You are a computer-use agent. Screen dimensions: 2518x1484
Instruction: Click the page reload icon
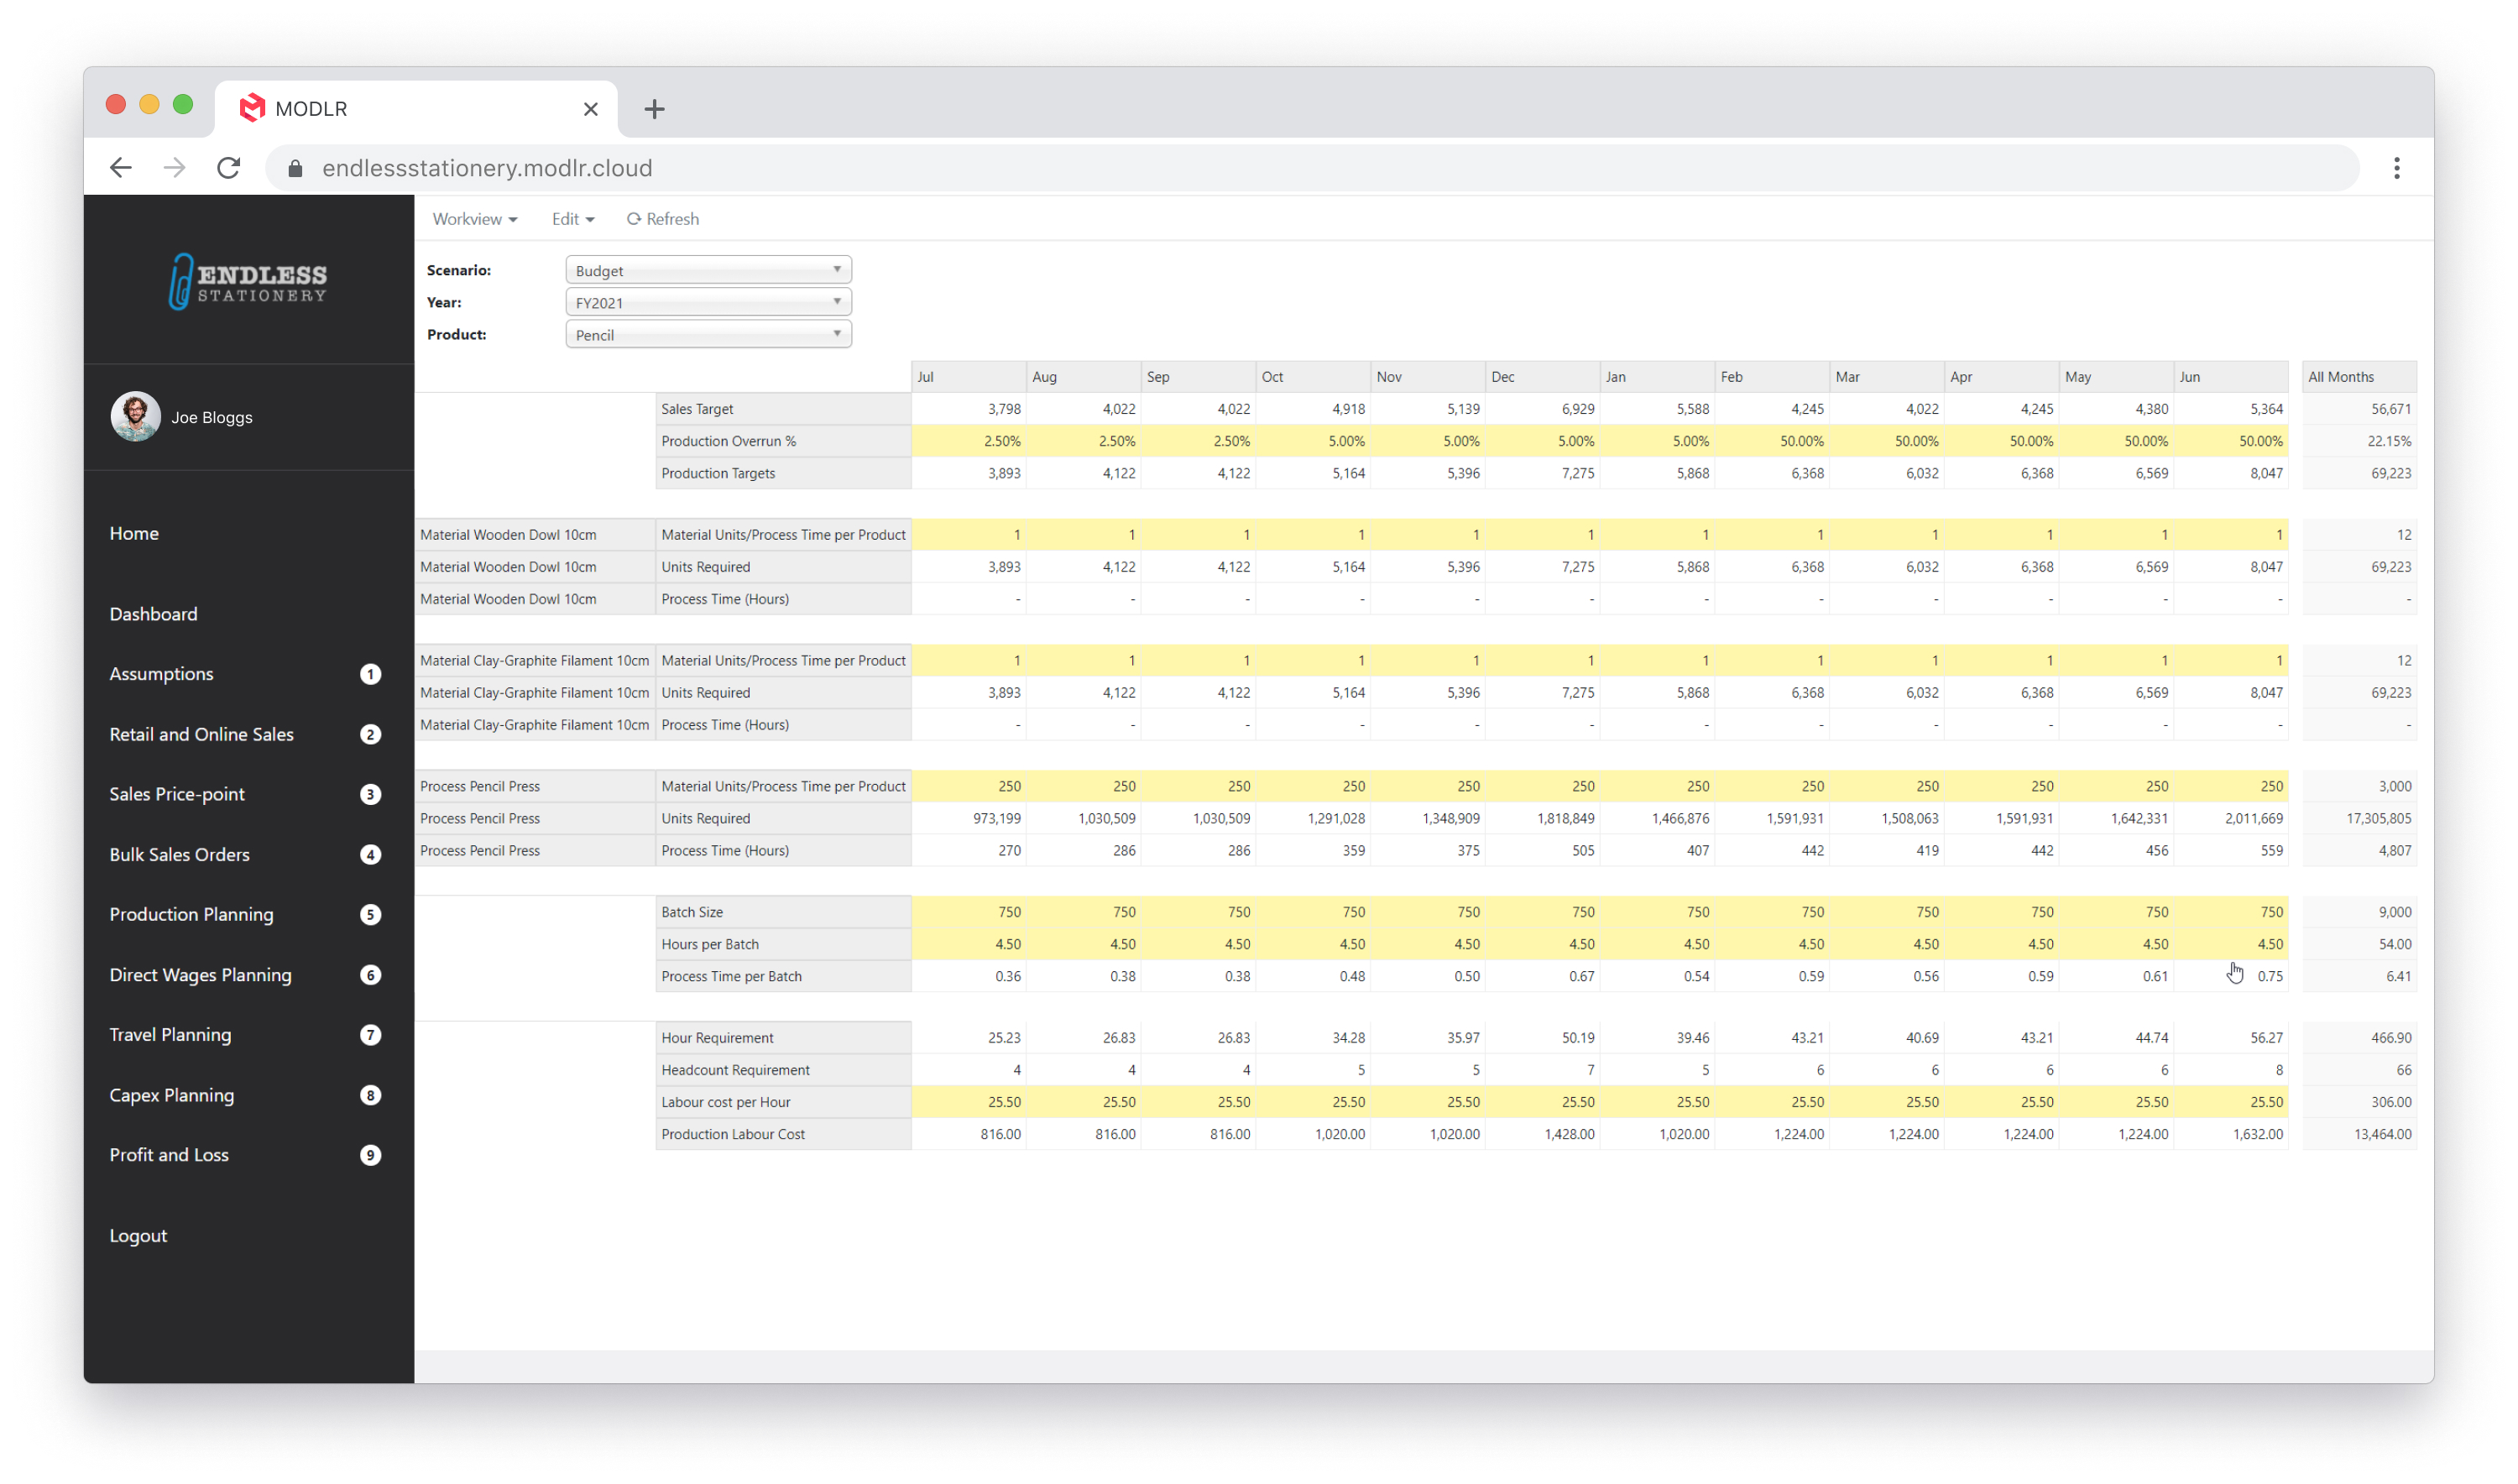tap(228, 167)
